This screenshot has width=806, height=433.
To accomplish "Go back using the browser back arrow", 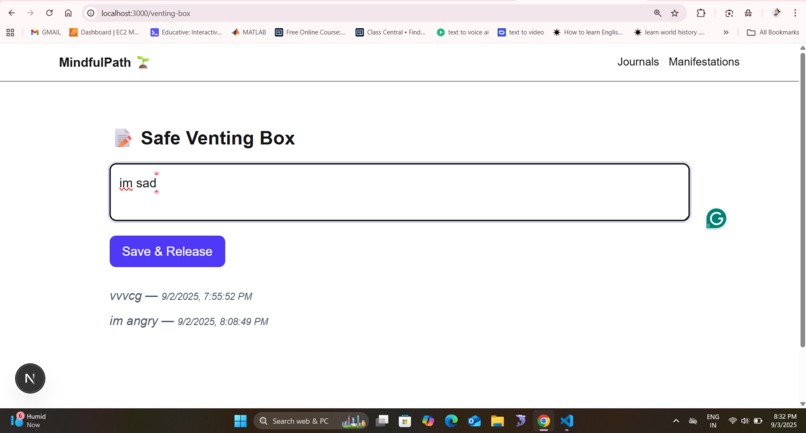I will [11, 13].
